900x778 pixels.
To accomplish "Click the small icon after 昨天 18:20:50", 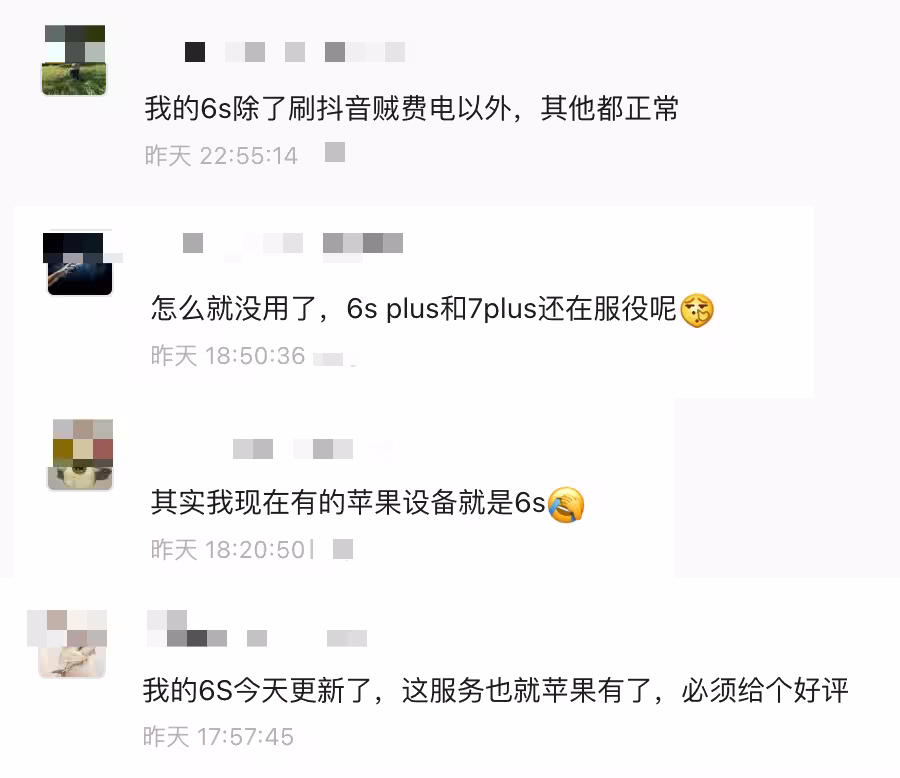I will [343, 549].
